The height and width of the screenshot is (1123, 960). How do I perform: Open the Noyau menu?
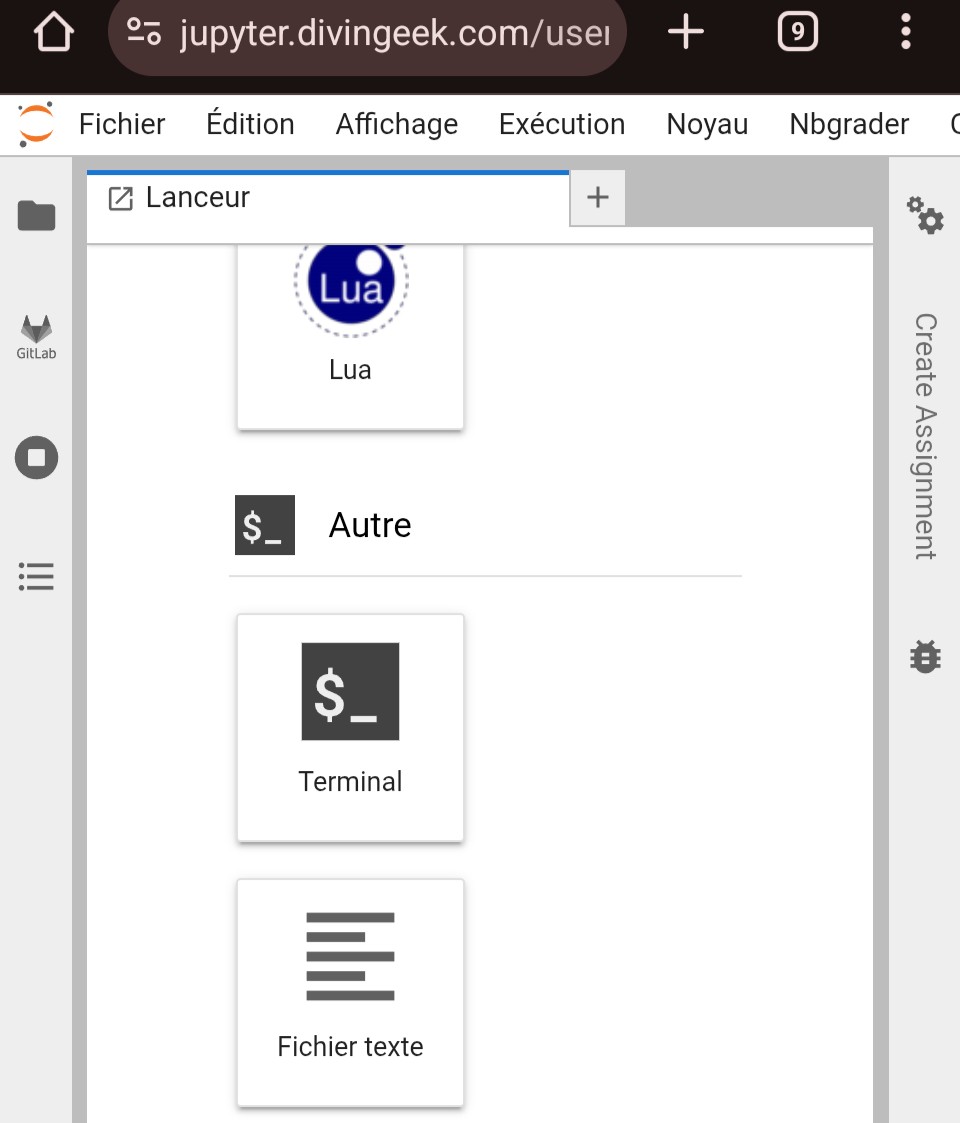707,124
